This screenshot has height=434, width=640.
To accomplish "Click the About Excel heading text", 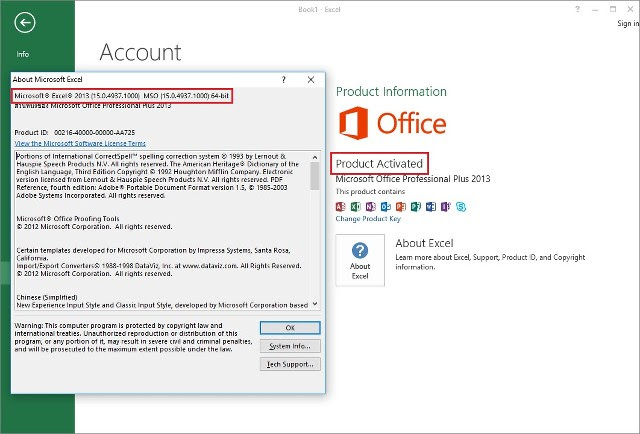I will point(424,243).
